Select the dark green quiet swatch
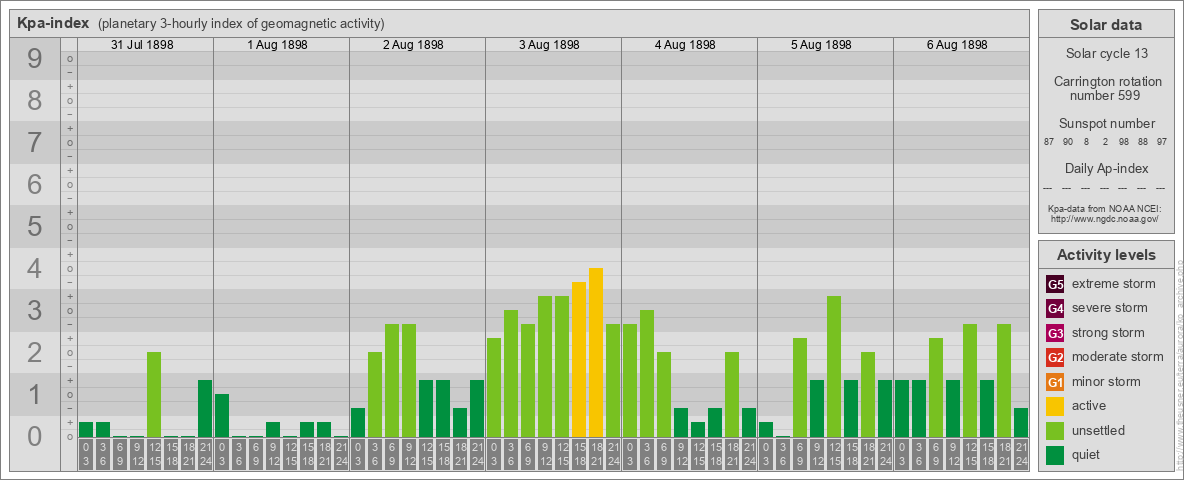This screenshot has height=480, width=1184. point(1056,455)
